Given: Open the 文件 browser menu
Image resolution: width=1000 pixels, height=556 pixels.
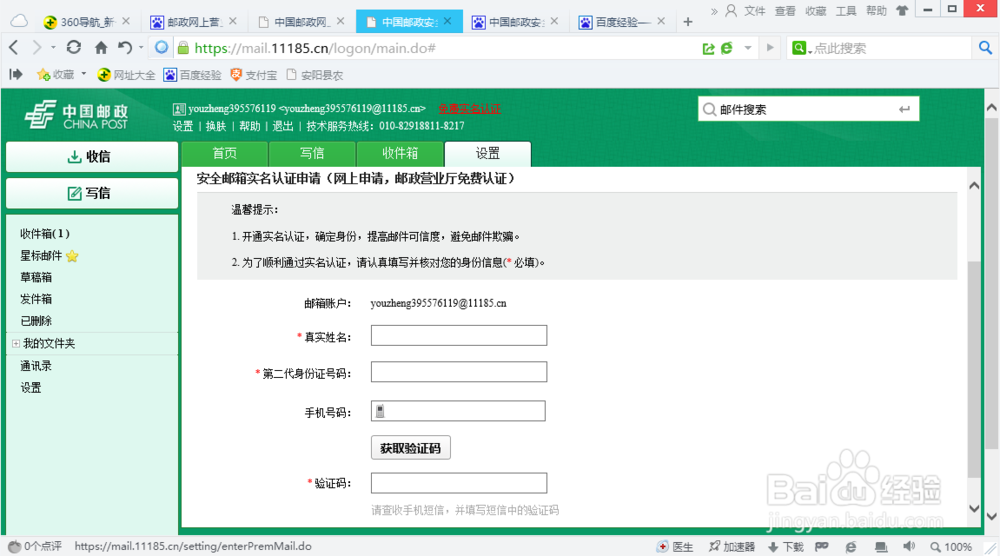Looking at the screenshot, I should pyautogui.click(x=754, y=11).
